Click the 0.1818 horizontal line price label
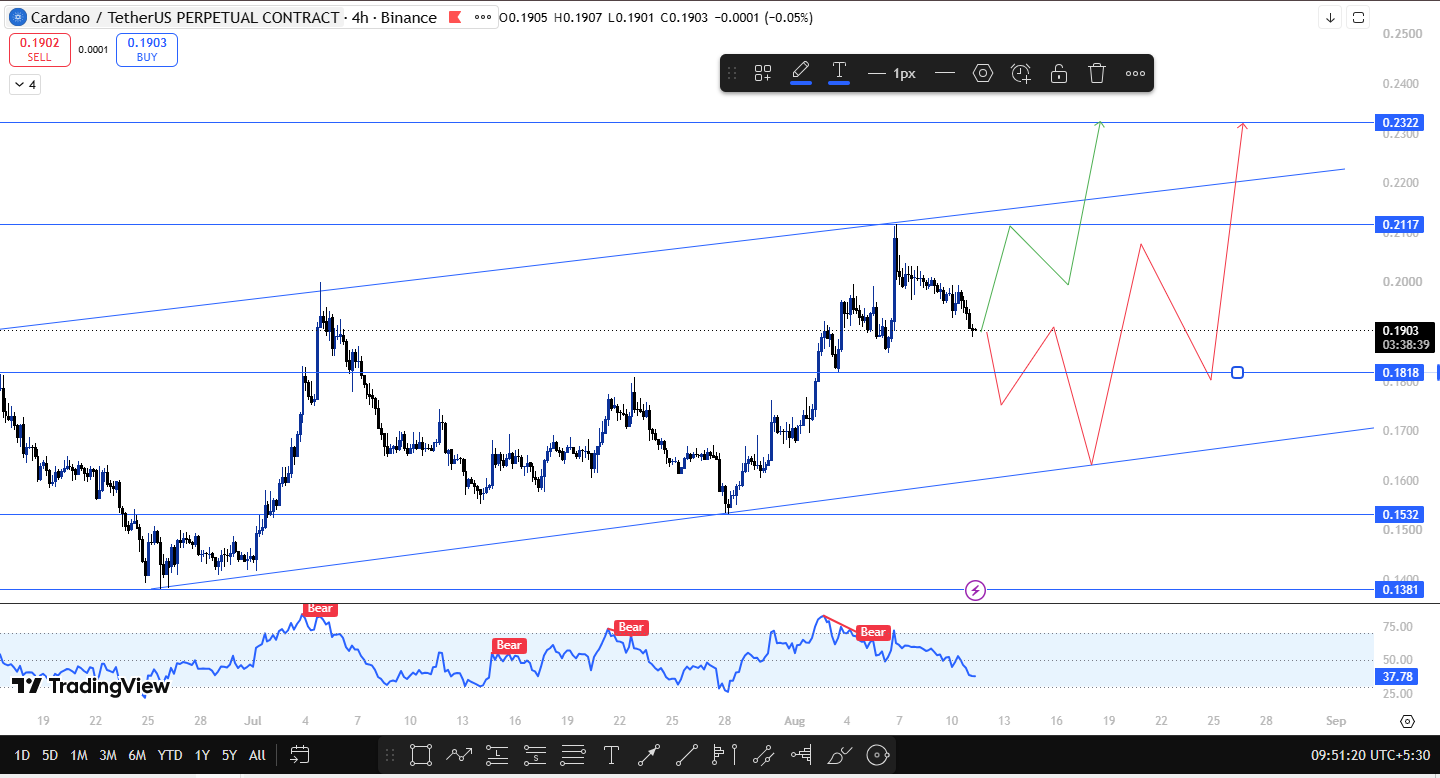 pyautogui.click(x=1400, y=373)
